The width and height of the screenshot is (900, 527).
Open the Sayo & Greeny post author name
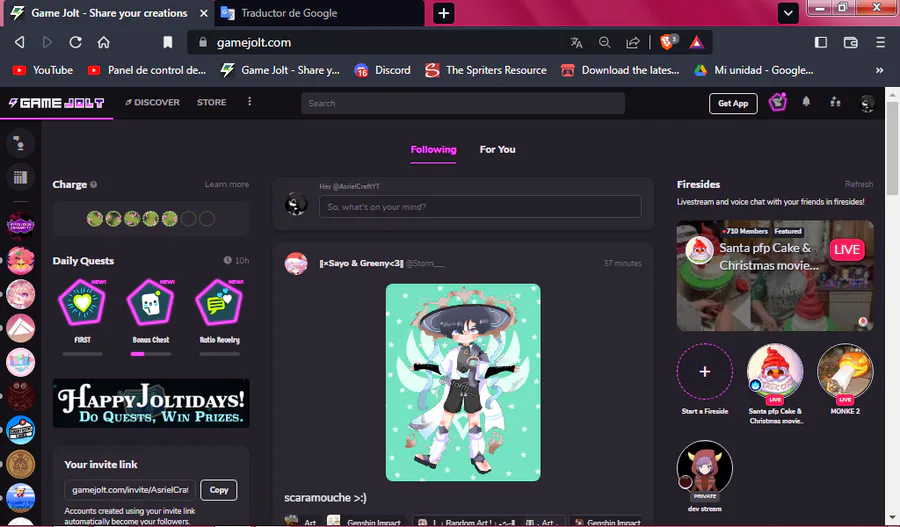pos(362,264)
